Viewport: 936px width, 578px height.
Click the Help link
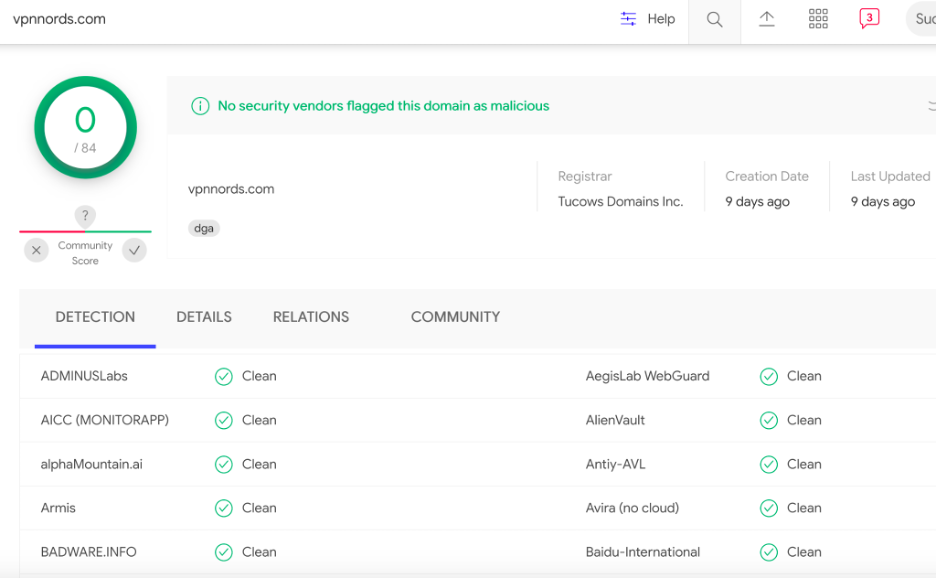pyautogui.click(x=661, y=19)
